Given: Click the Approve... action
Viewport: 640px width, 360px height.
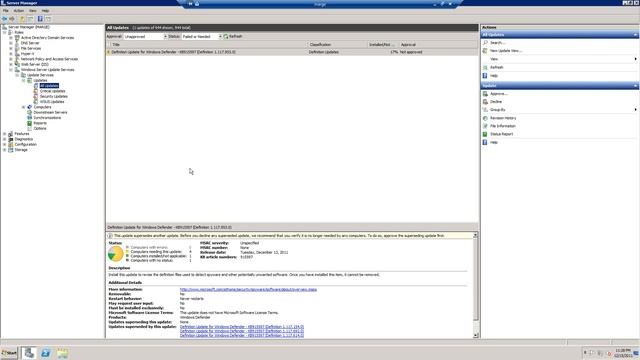Looking at the screenshot, I should pyautogui.click(x=498, y=94).
